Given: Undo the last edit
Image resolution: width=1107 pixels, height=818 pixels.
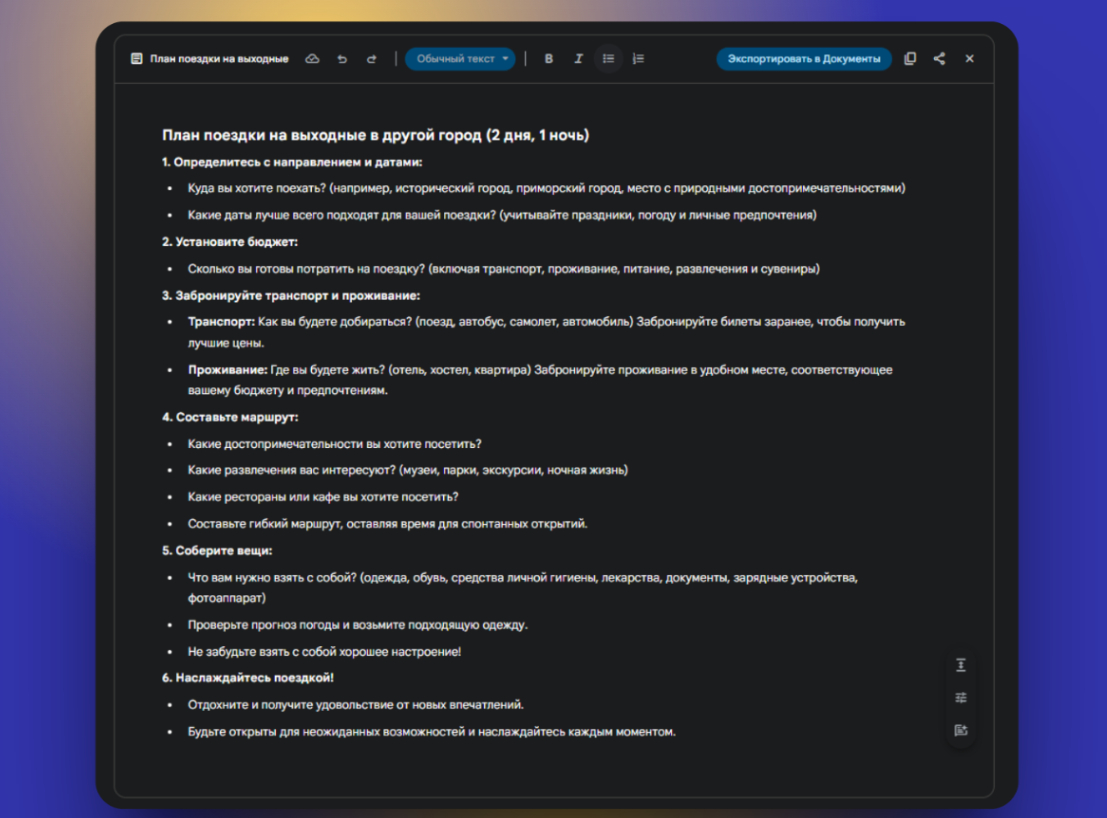Looking at the screenshot, I should (x=342, y=59).
